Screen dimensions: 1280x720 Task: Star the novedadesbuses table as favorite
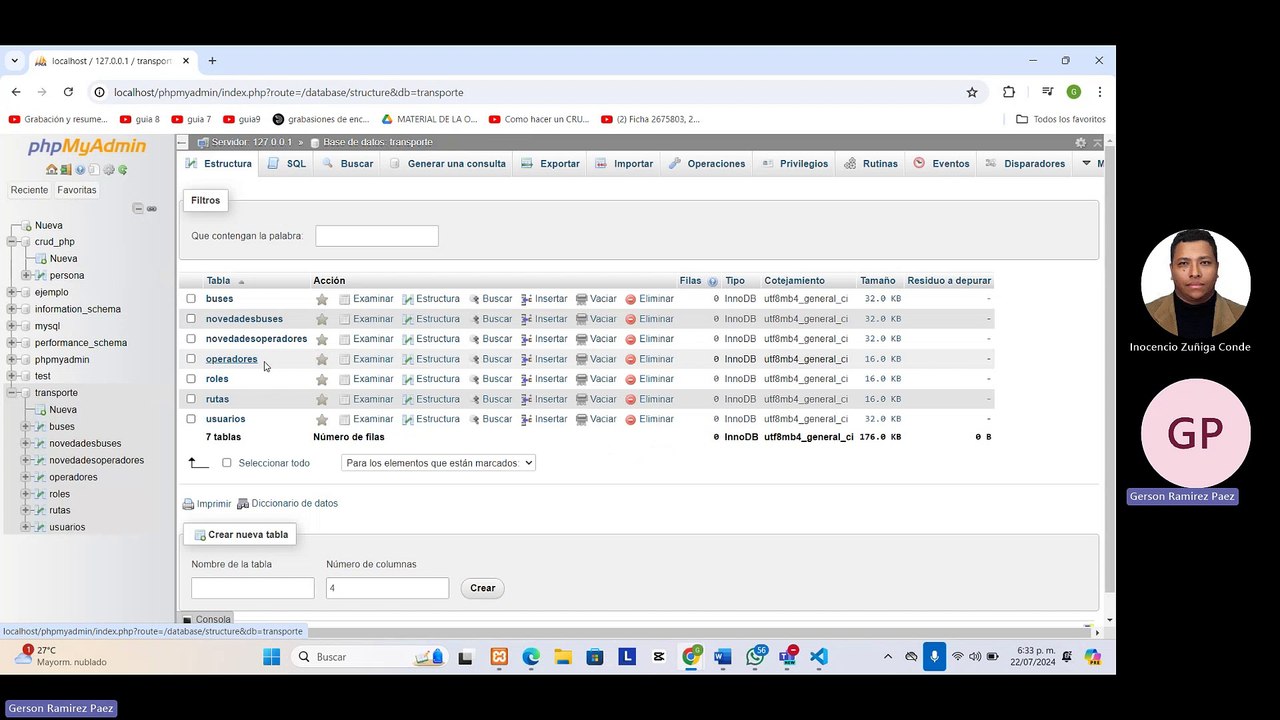coord(321,319)
